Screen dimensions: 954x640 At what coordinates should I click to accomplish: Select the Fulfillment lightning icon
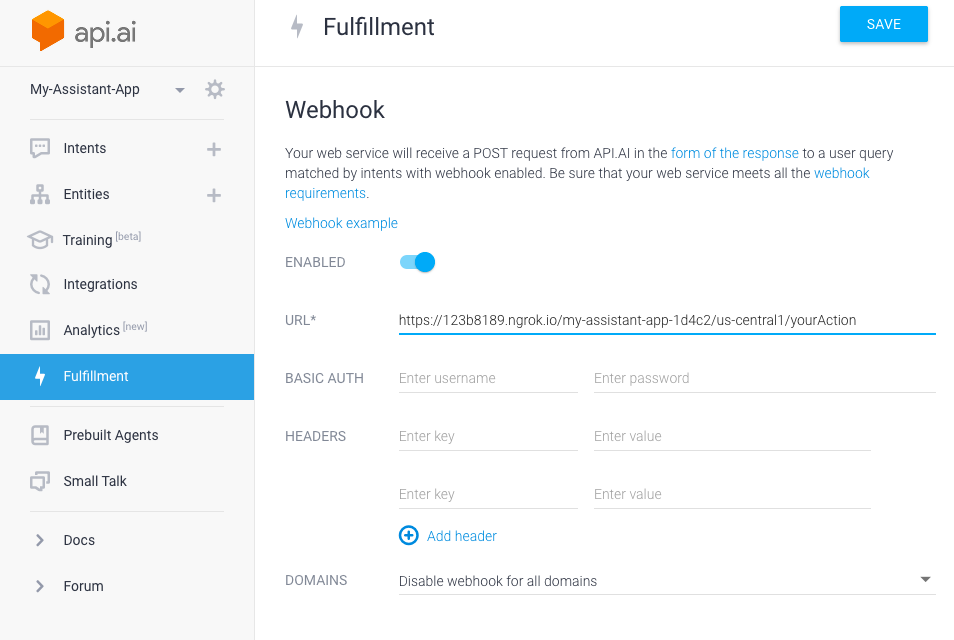40,377
